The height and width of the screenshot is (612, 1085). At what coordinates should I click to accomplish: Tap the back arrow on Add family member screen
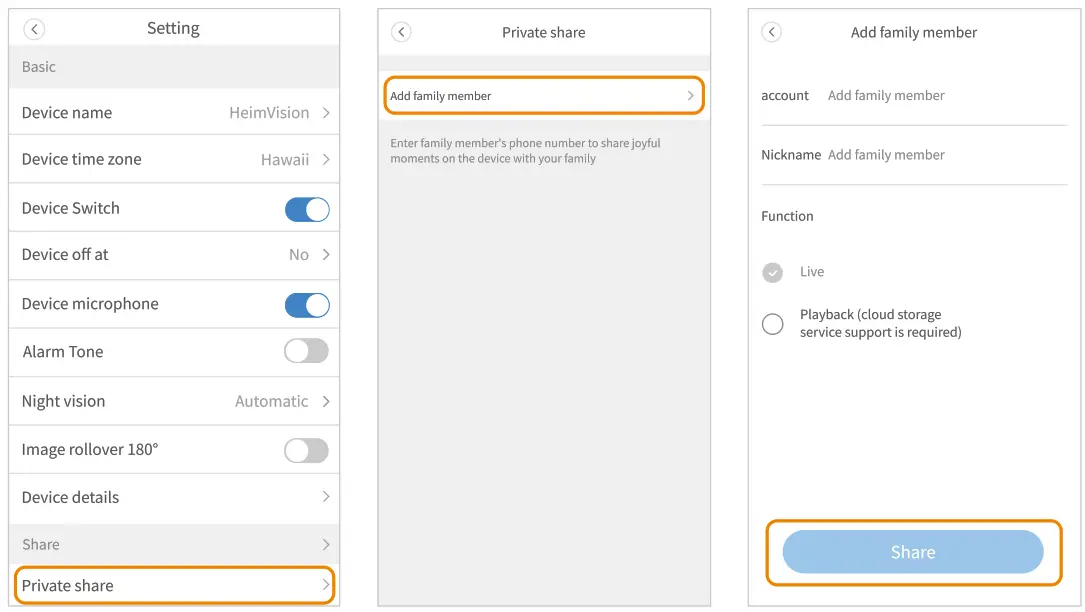tap(771, 32)
